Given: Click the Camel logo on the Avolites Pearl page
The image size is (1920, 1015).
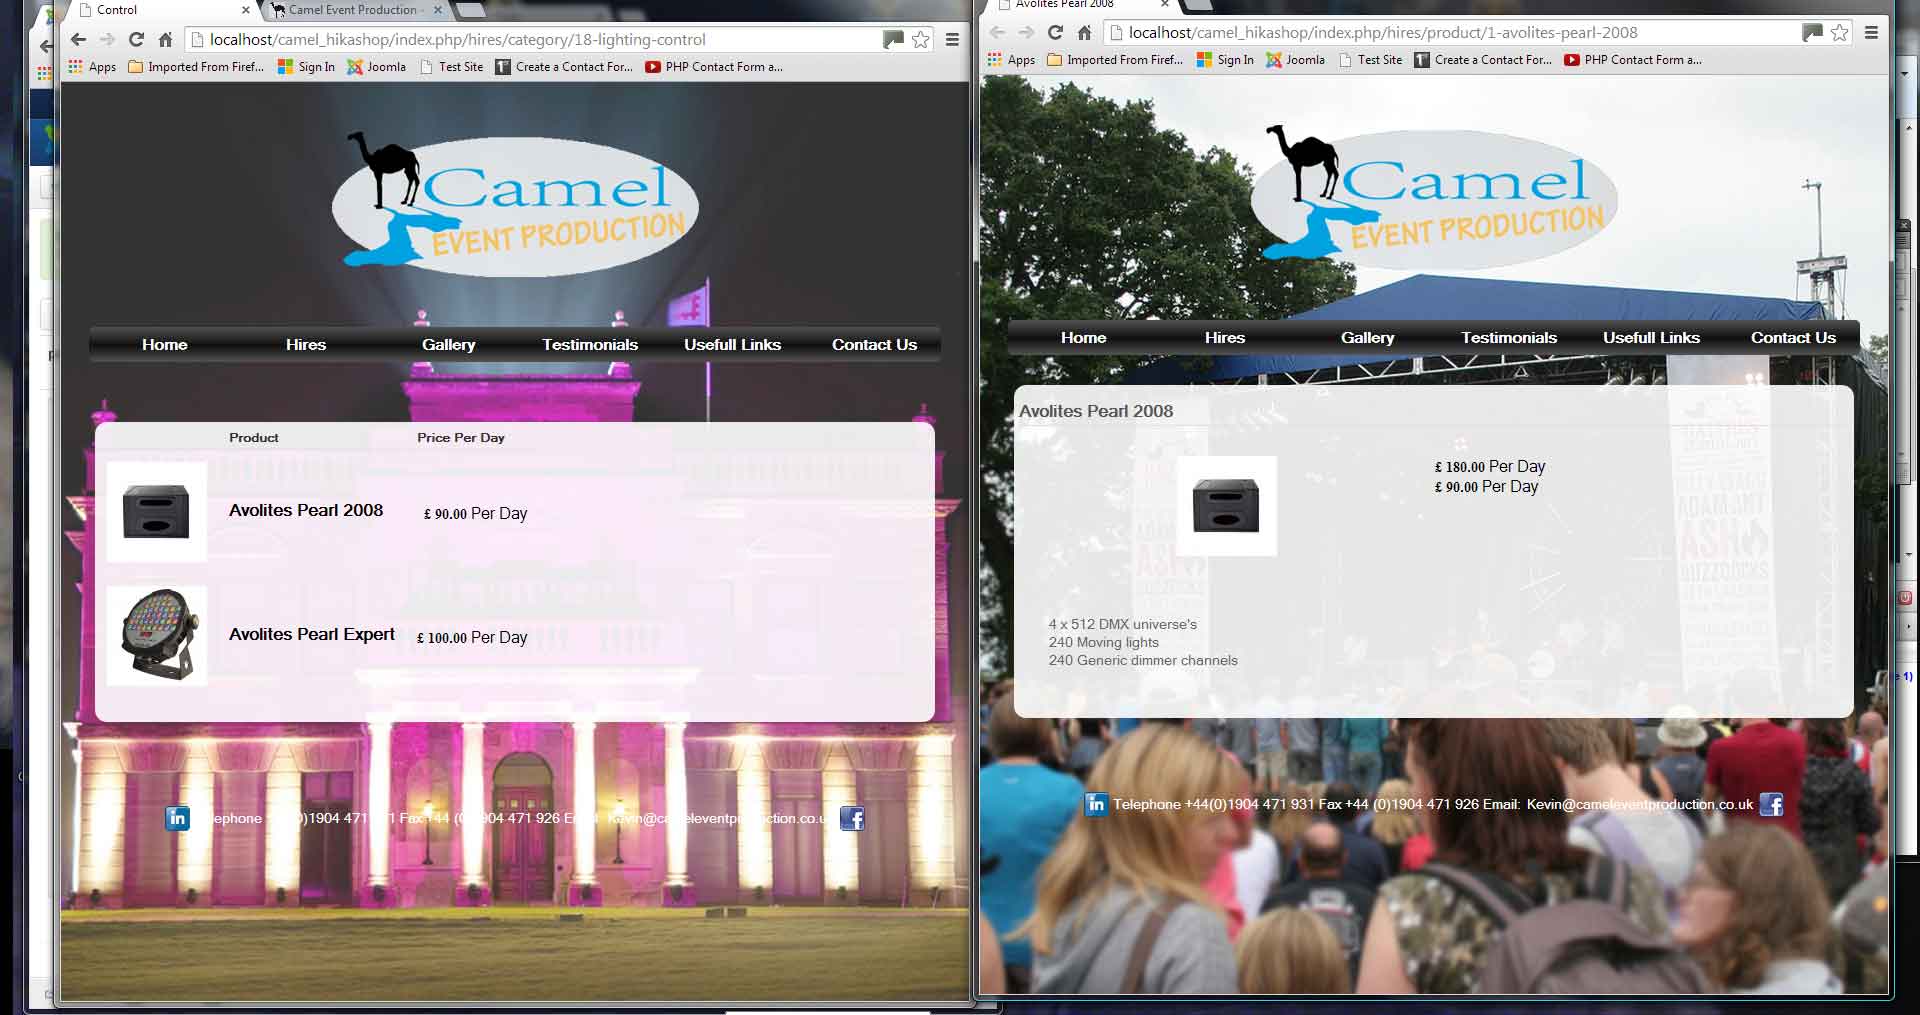Looking at the screenshot, I should click(1434, 196).
